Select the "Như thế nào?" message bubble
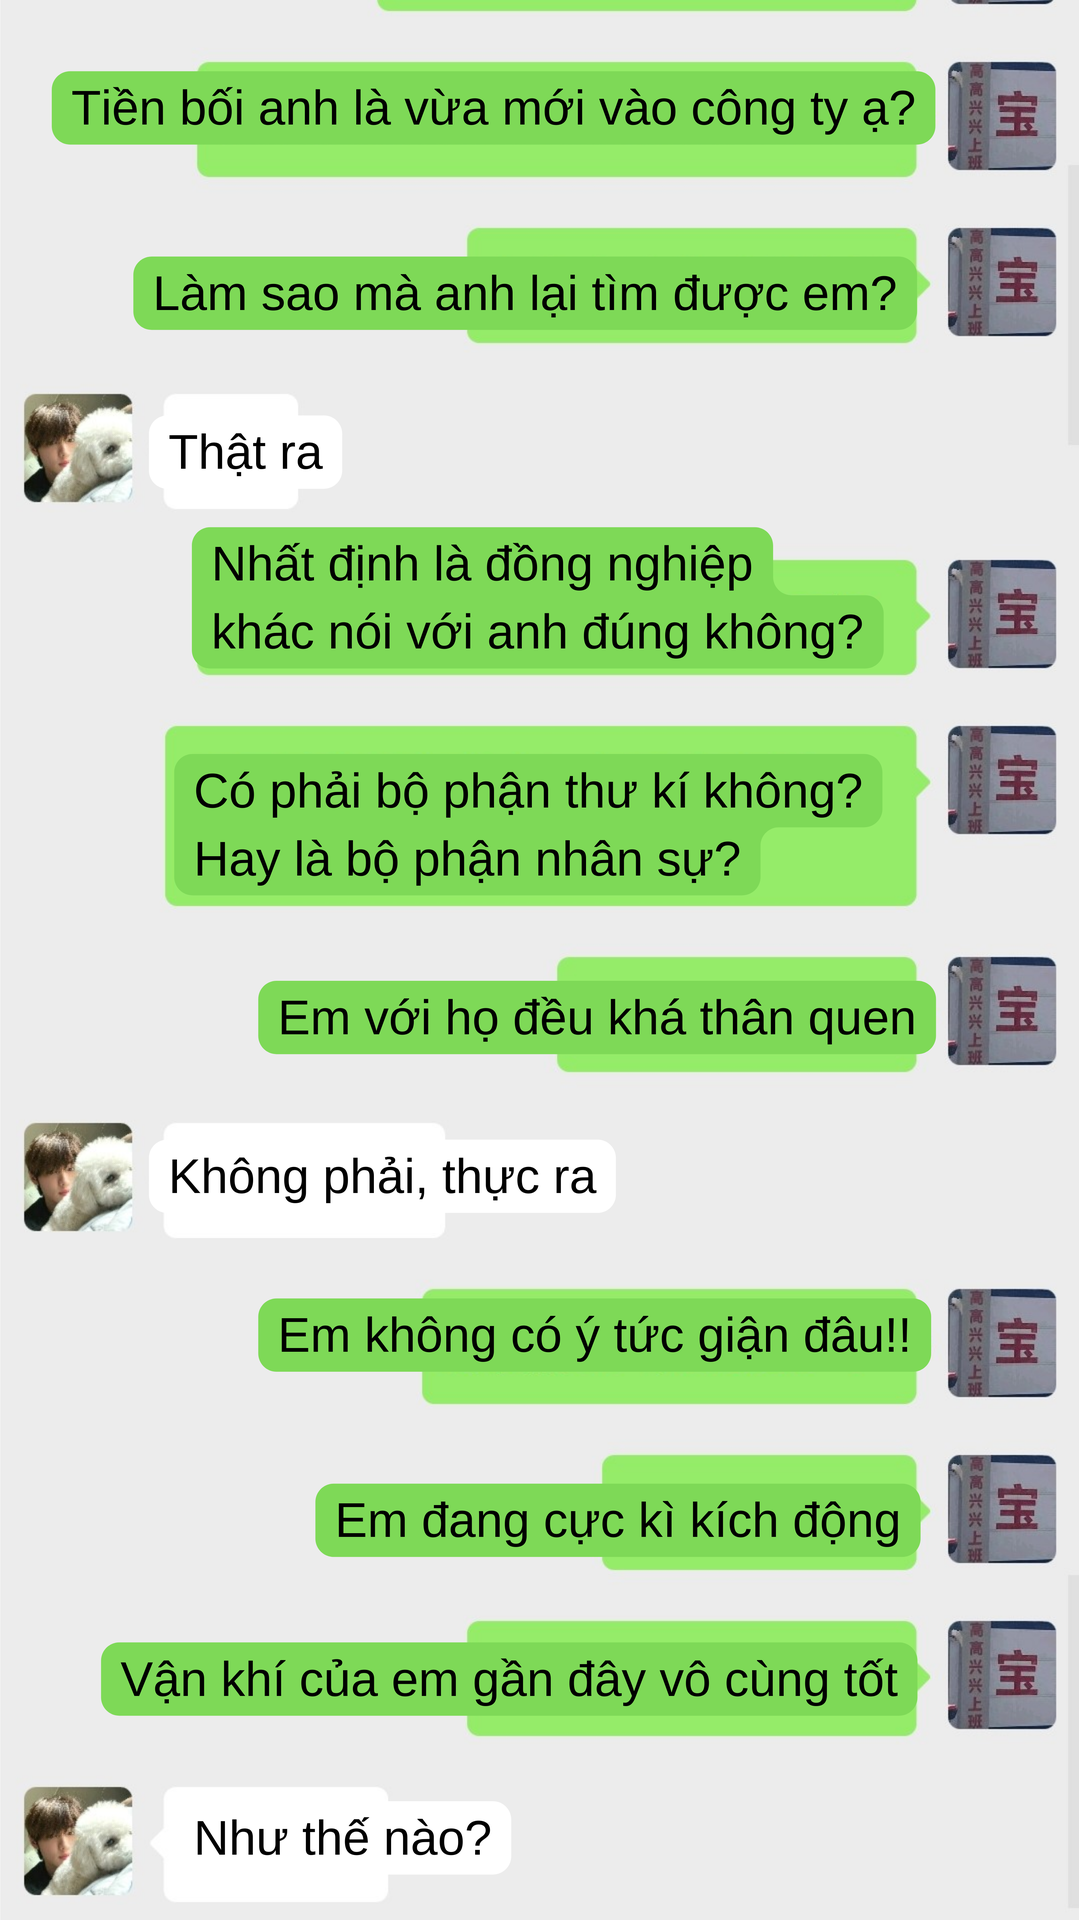The height and width of the screenshot is (1920, 1079). pos(338,1838)
